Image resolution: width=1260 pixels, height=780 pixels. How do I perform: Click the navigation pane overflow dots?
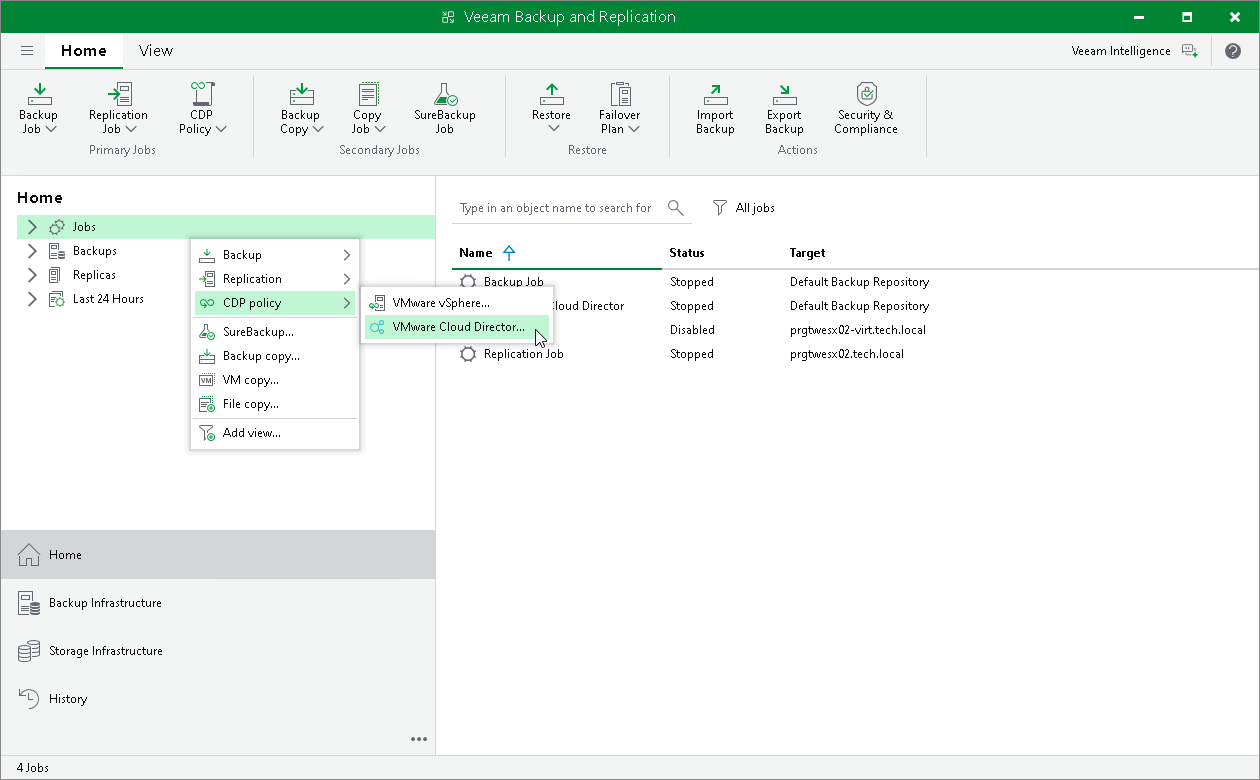(x=419, y=739)
